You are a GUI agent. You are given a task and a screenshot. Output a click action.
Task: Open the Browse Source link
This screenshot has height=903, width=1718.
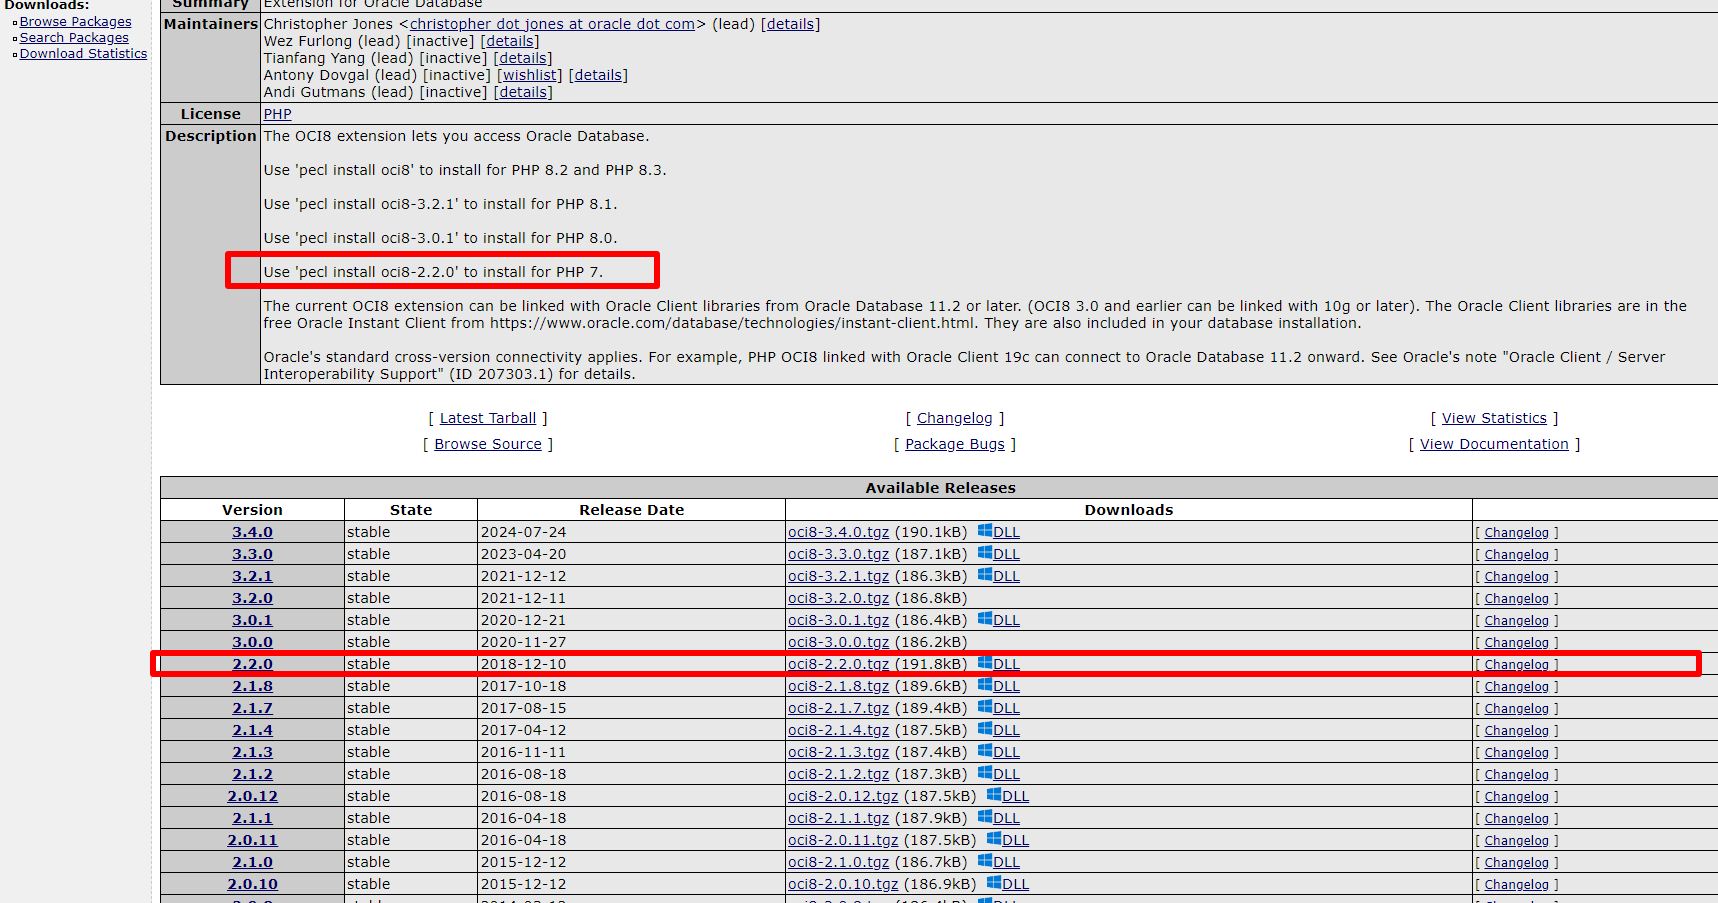(x=488, y=444)
